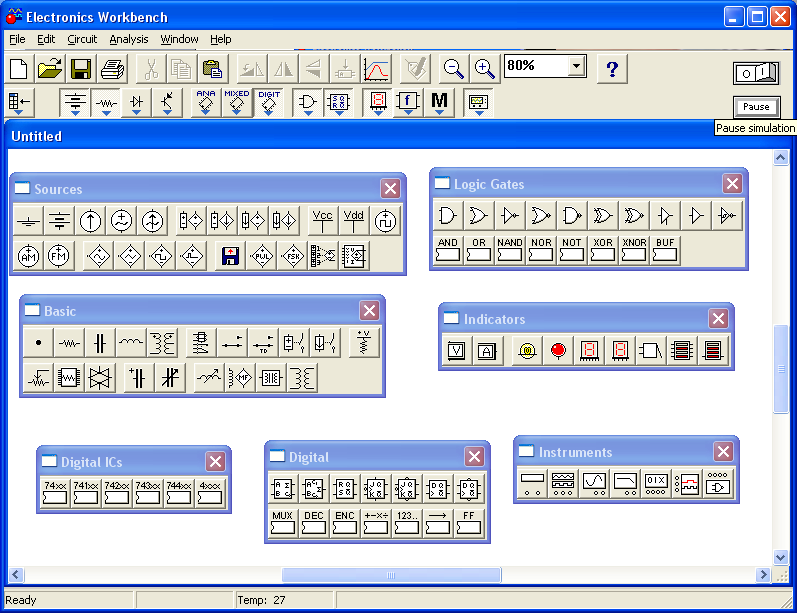Open the analysis graphs display icon
This screenshot has width=797, height=613.
(376, 69)
